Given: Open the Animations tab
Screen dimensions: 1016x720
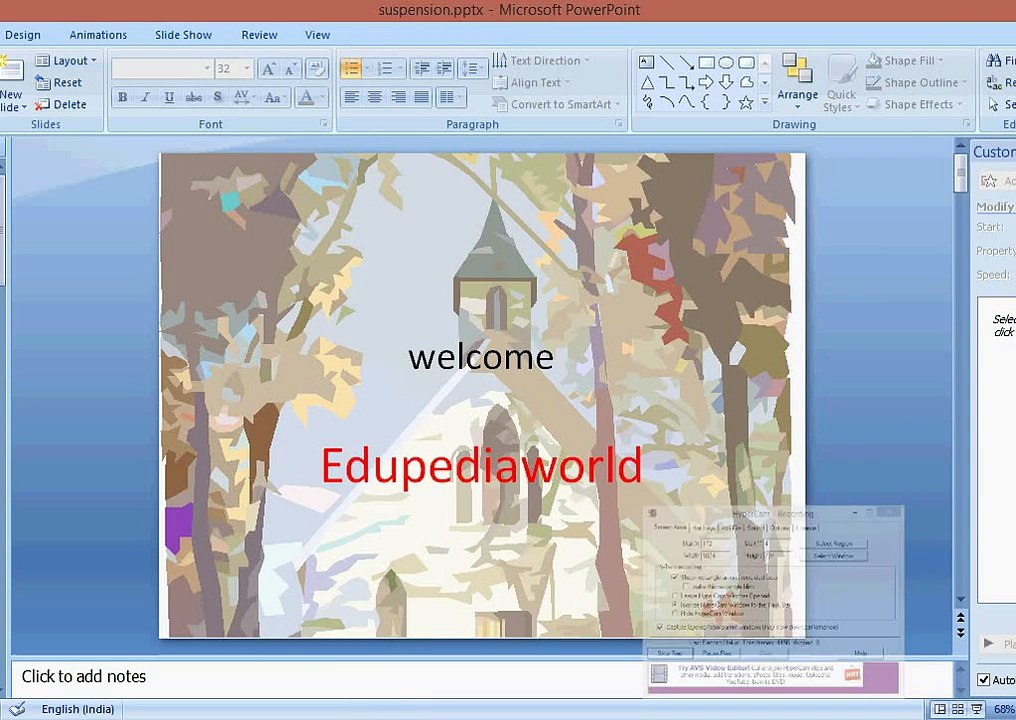Looking at the screenshot, I should (98, 35).
